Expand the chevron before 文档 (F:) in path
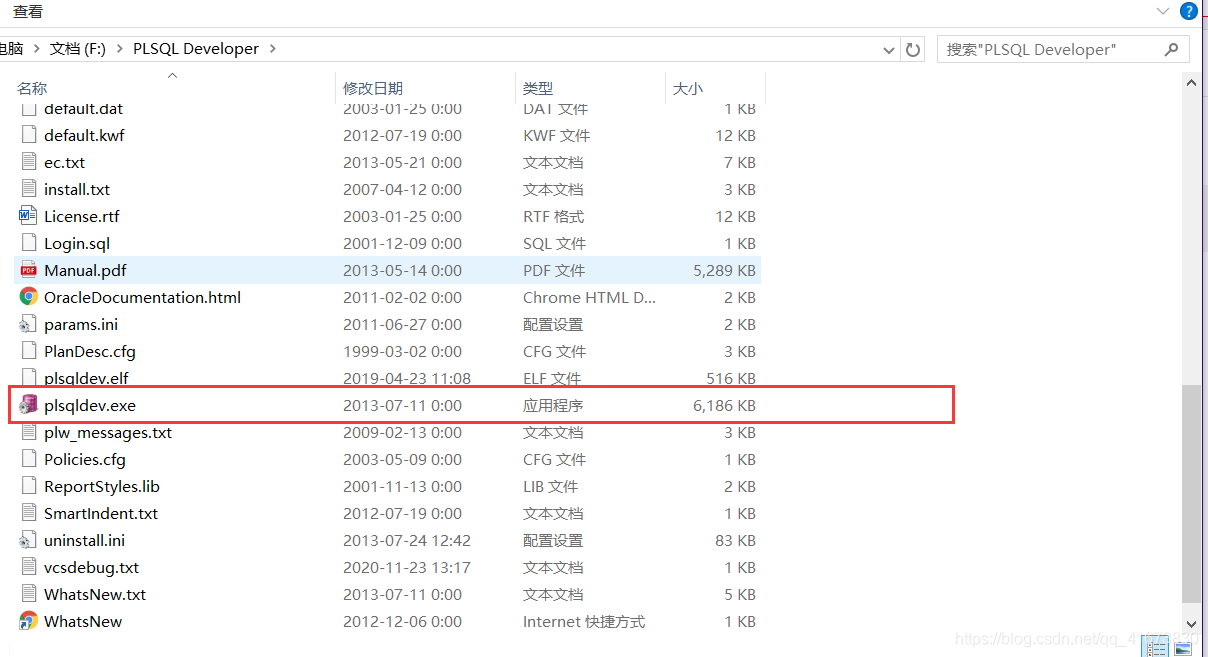Screen dimensions: 1208x657 pos(38,48)
